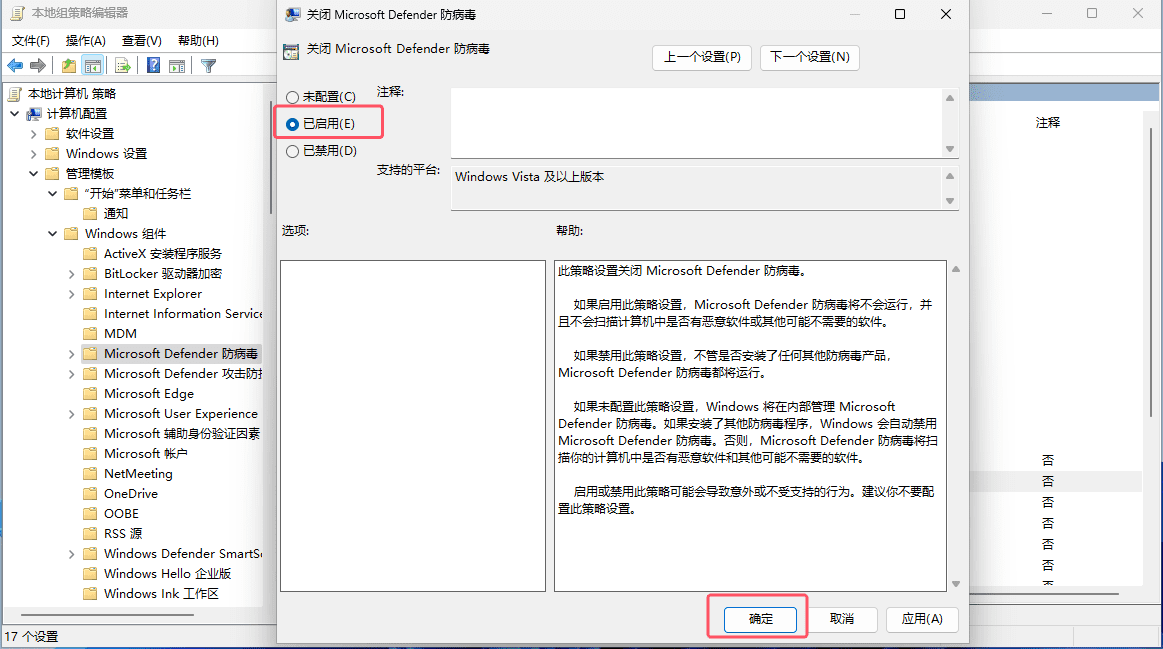Click the Filter funnel icon
This screenshot has width=1163, height=649.
point(208,66)
